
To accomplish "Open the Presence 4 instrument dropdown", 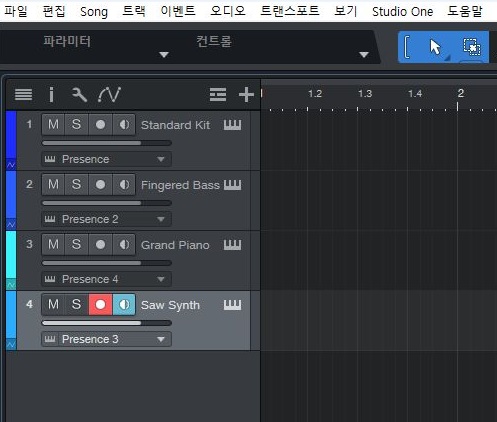I will click(107, 279).
